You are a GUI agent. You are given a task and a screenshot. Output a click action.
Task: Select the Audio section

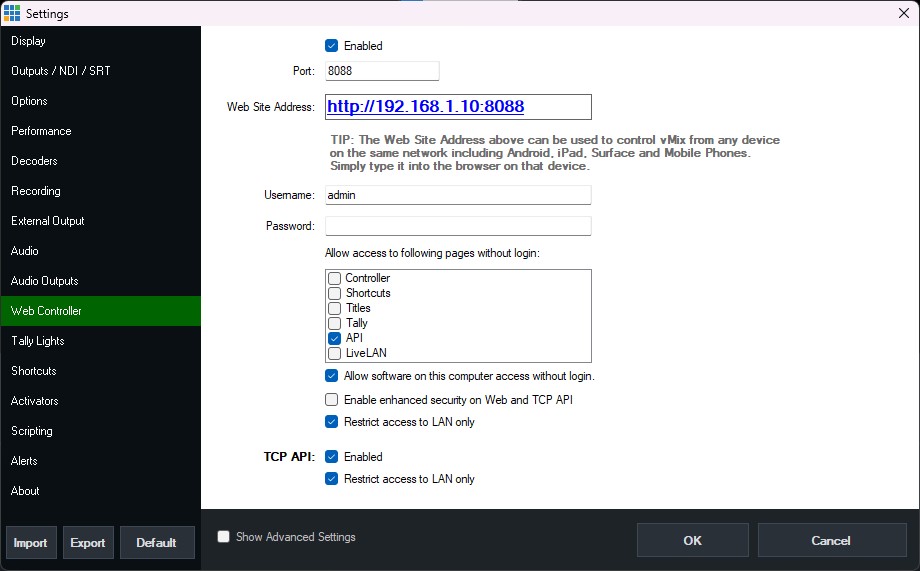[100, 251]
